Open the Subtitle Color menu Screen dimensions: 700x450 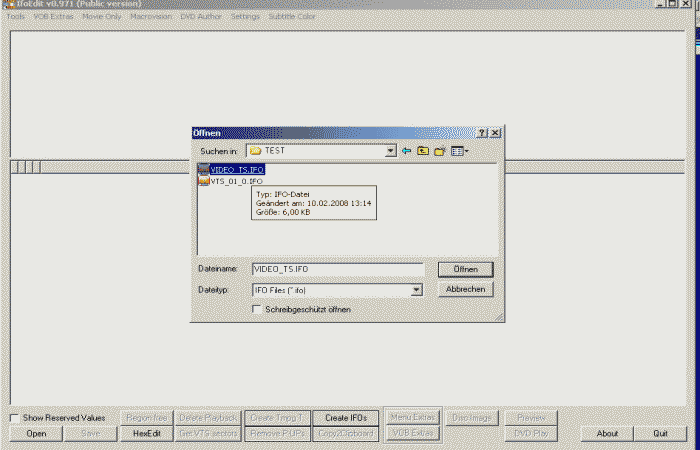click(292, 17)
